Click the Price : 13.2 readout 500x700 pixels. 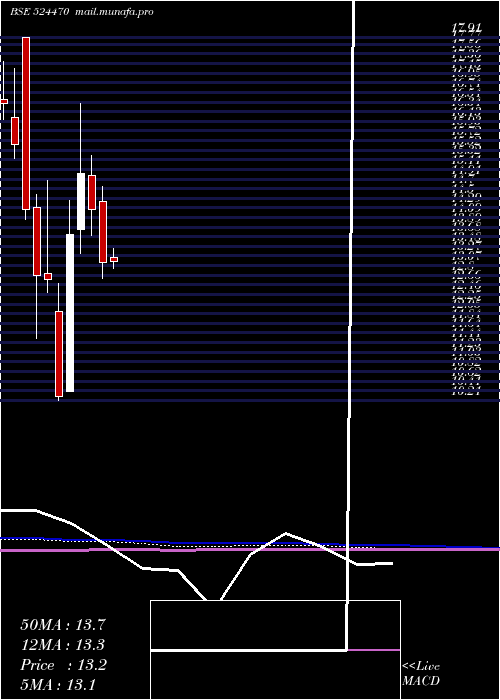coord(63,665)
